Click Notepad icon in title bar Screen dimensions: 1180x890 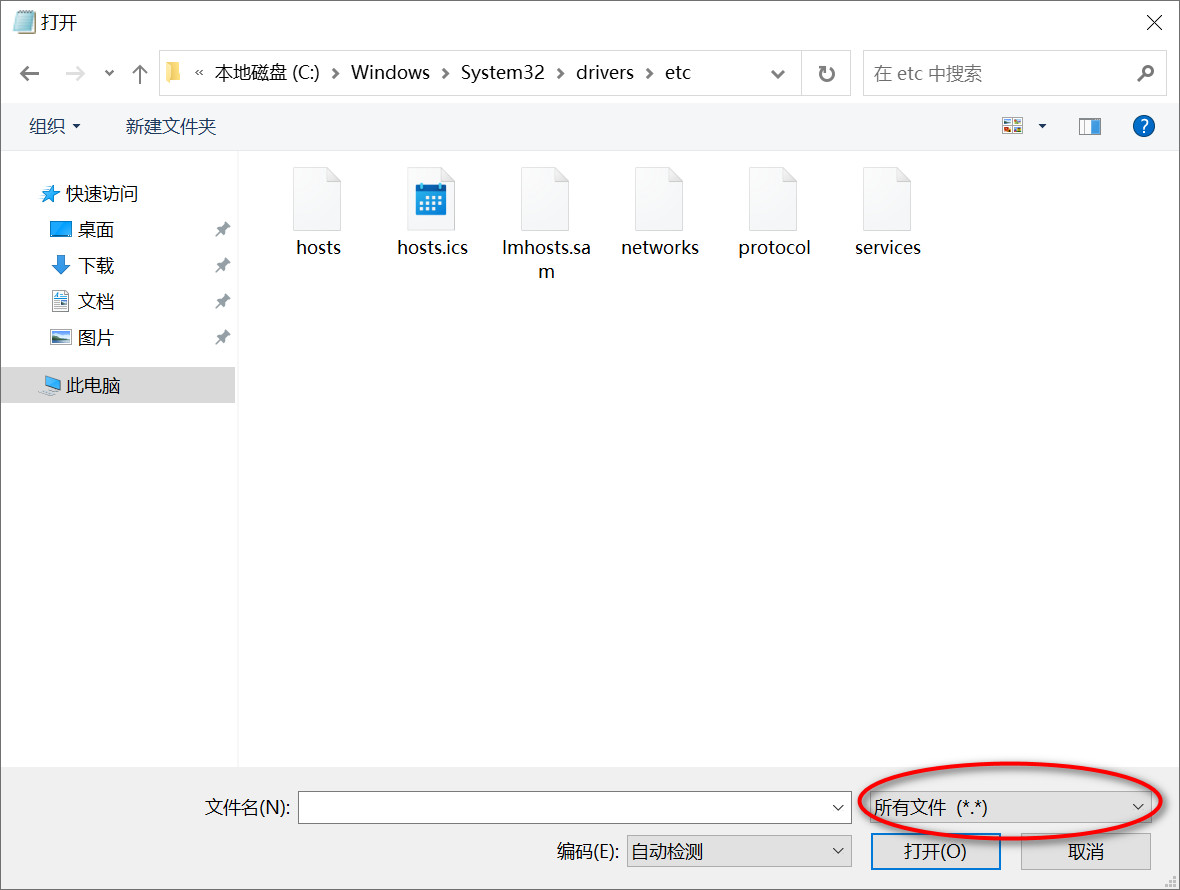24,22
